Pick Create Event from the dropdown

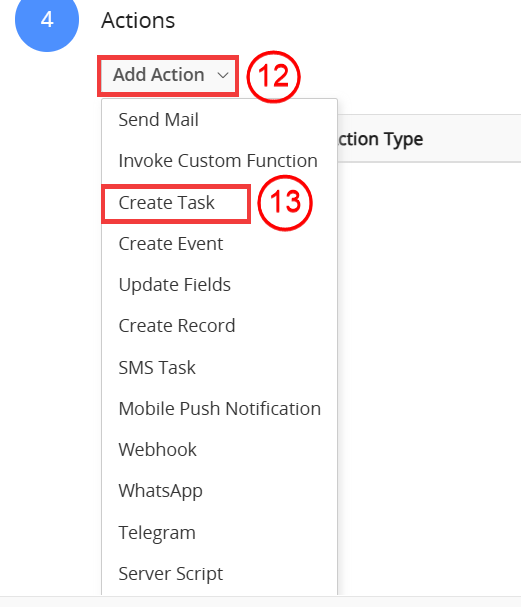[219, 244]
